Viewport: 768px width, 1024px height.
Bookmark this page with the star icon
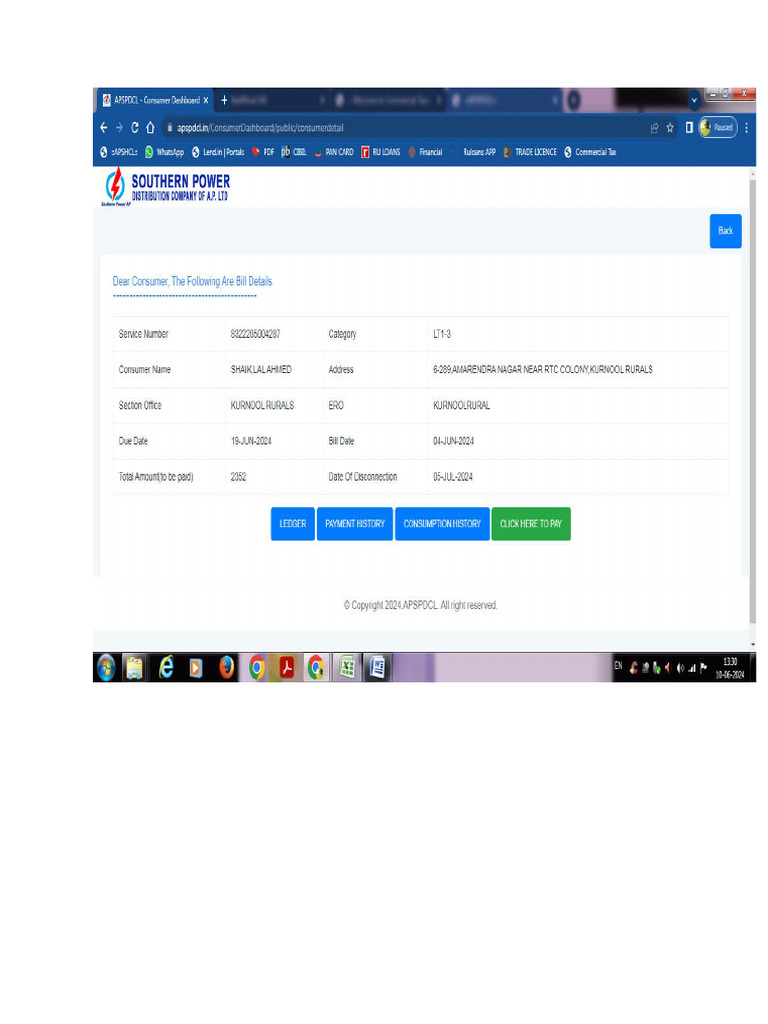[670, 128]
